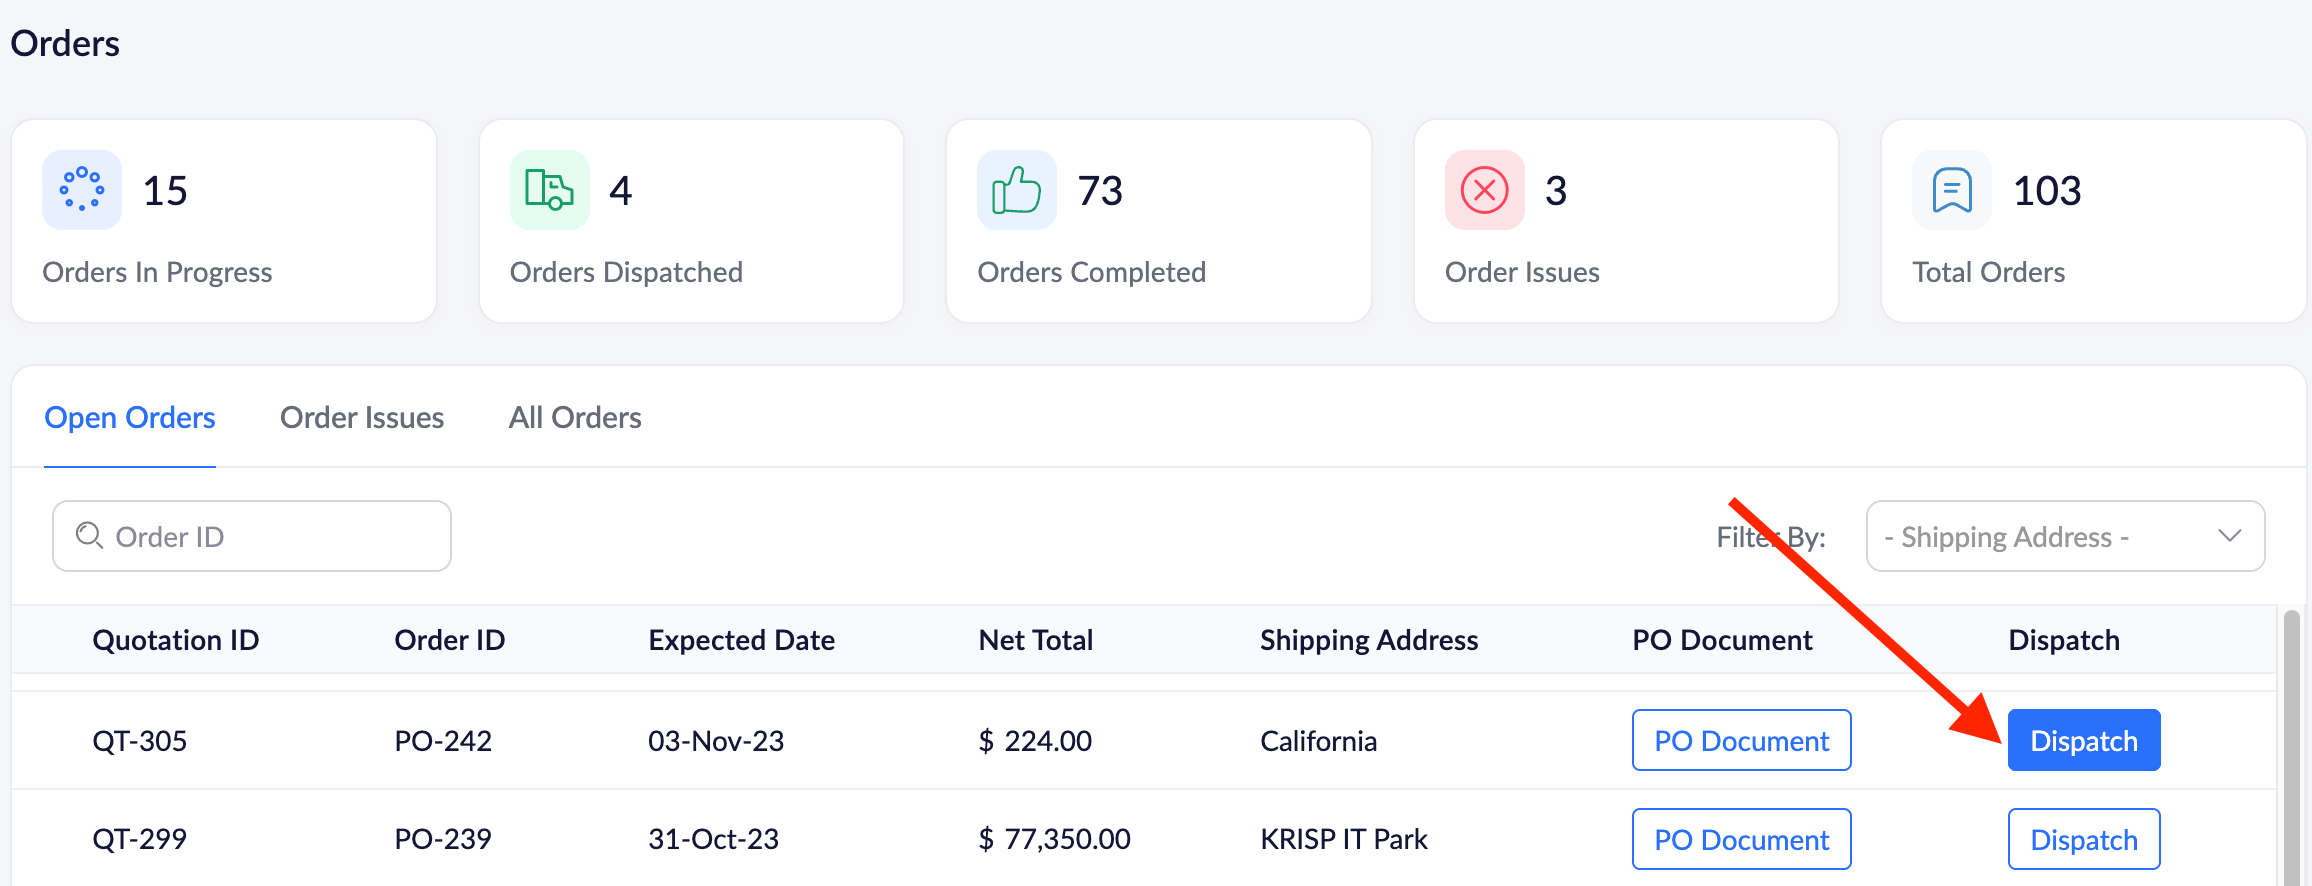The height and width of the screenshot is (886, 2312).
Task: Click the Net Total column header
Action: coord(1035,640)
